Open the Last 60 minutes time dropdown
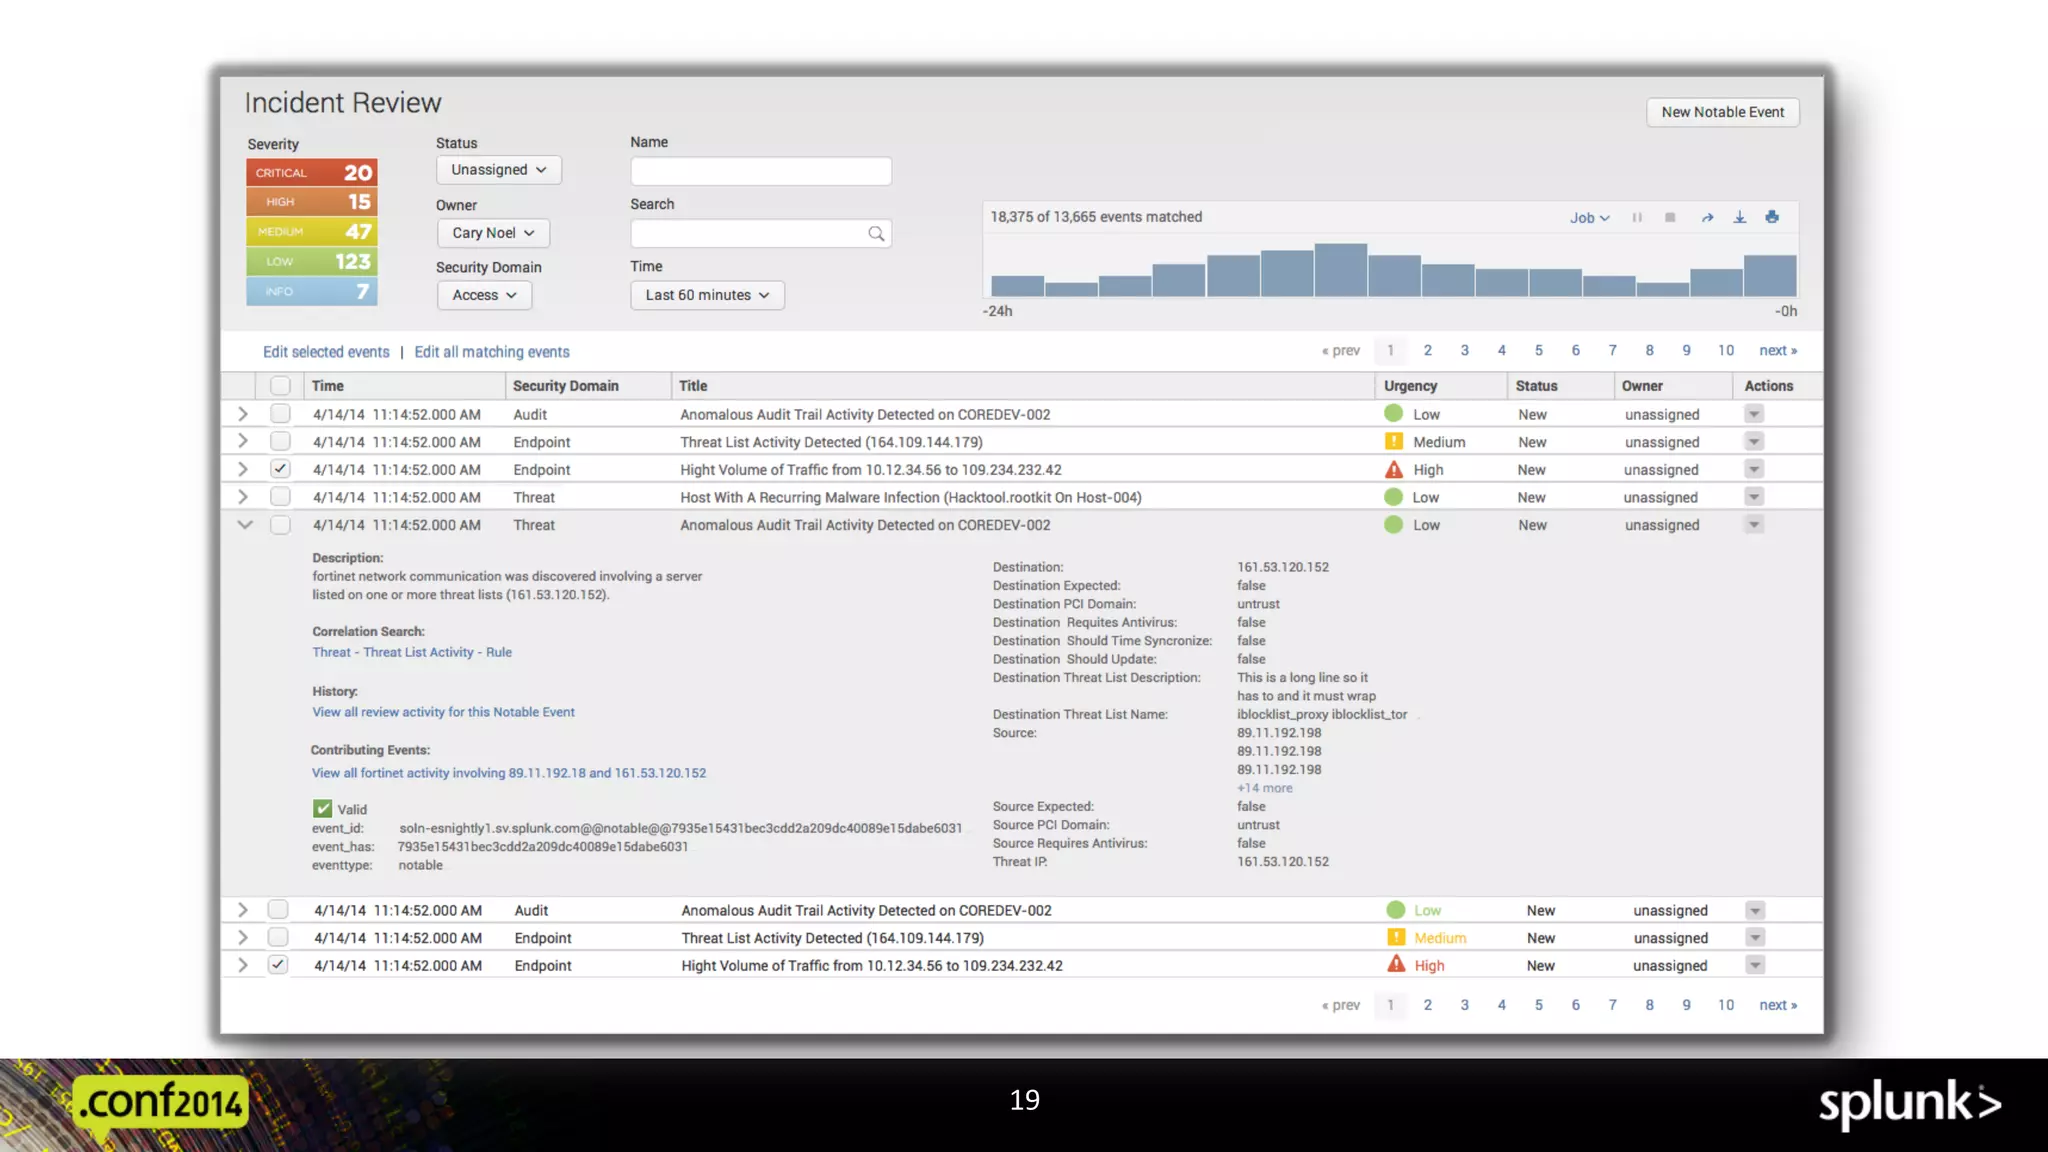Screen dimensions: 2048x1152 [707, 295]
